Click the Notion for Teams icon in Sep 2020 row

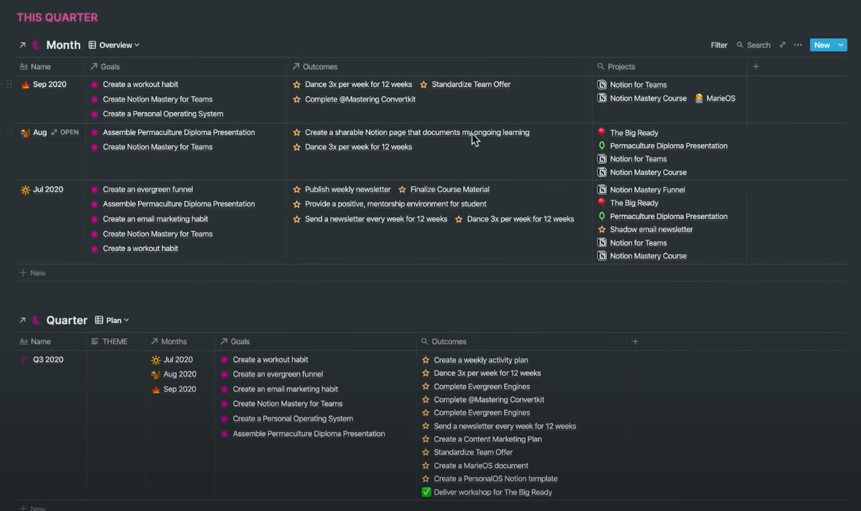[602, 85]
